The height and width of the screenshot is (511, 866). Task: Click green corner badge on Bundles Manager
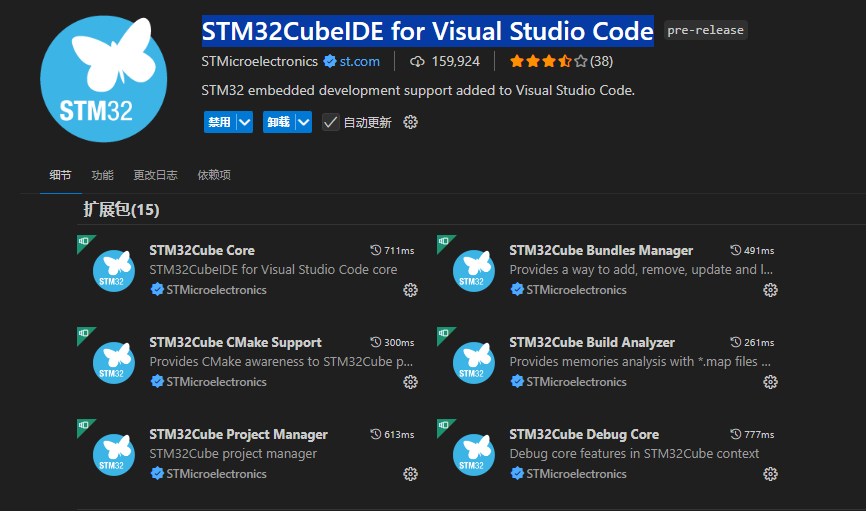[444, 242]
